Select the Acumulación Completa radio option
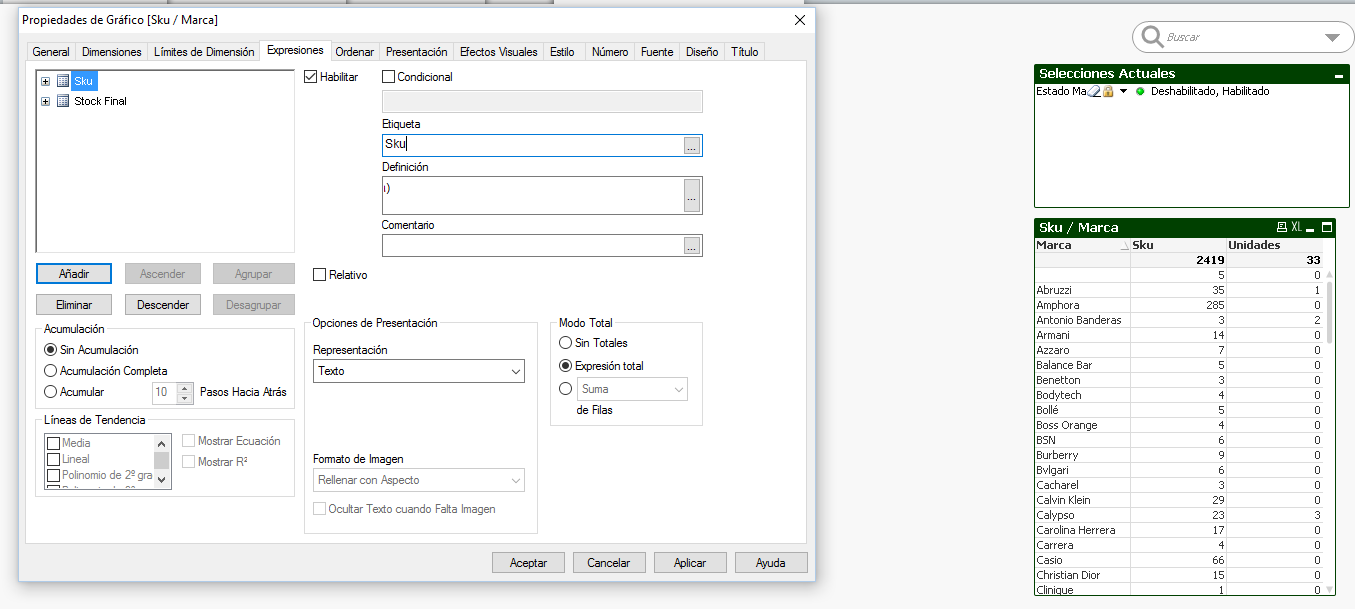Image resolution: width=1355 pixels, height=609 pixels. pos(51,371)
